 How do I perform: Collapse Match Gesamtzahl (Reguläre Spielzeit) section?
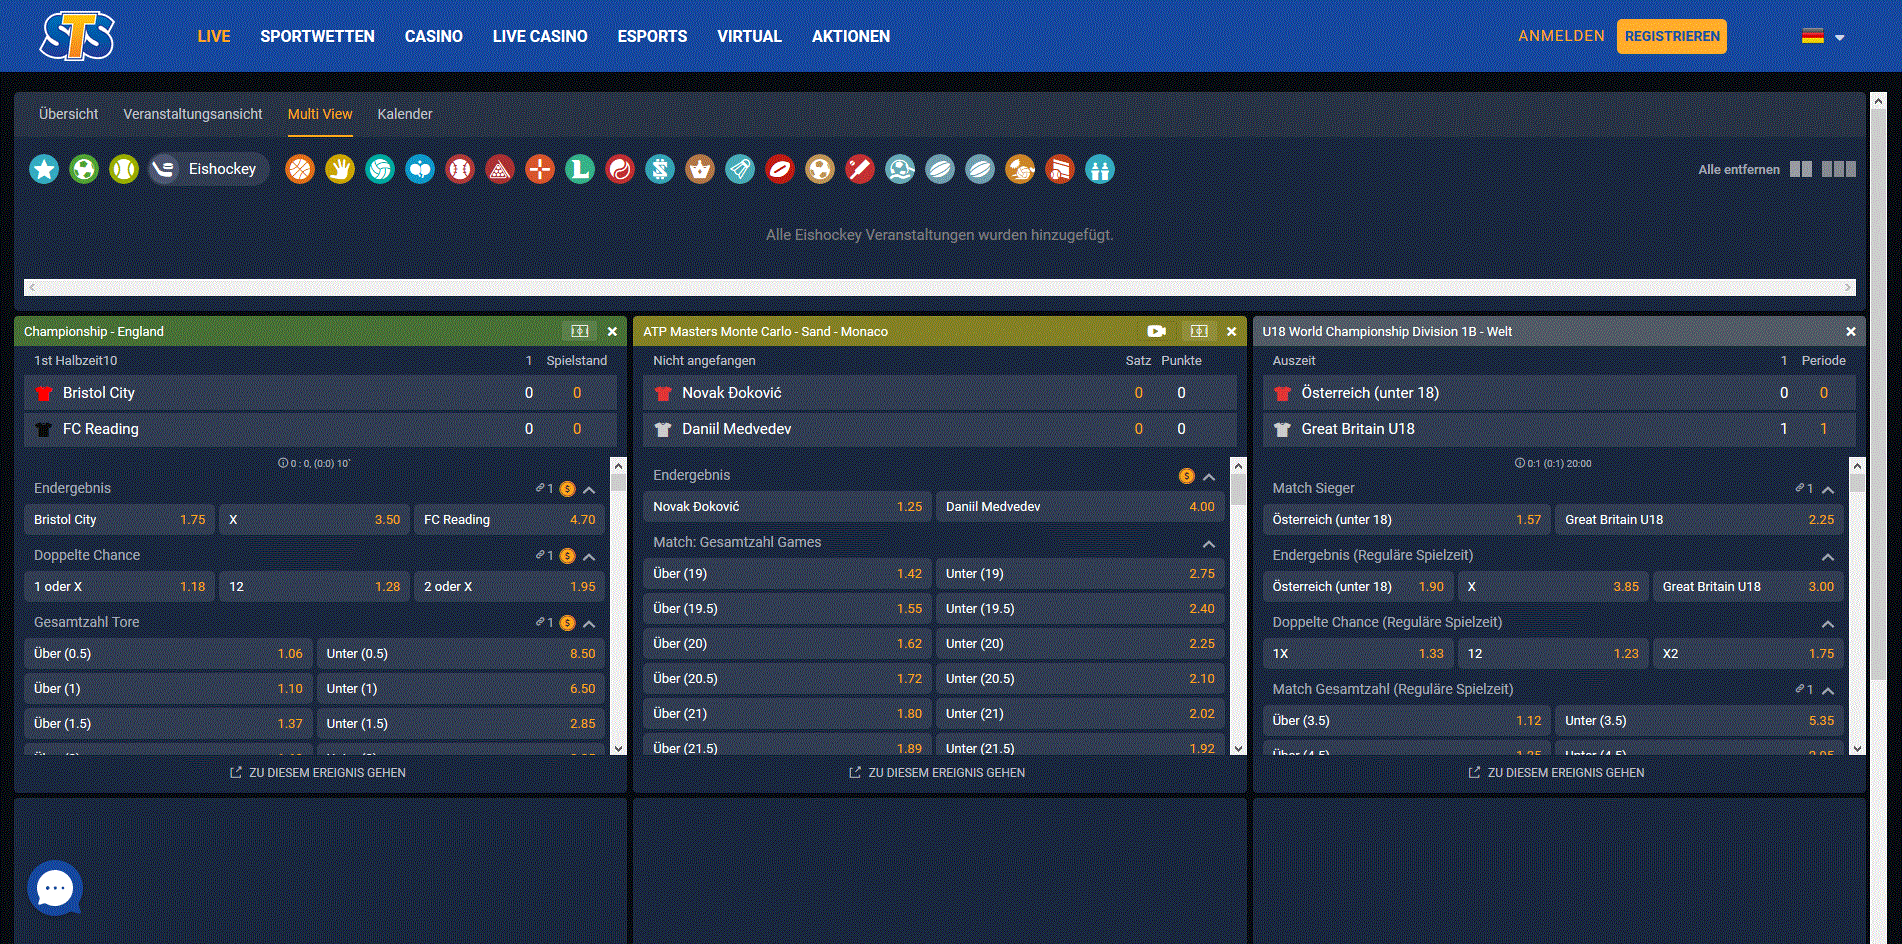[x=1828, y=691]
